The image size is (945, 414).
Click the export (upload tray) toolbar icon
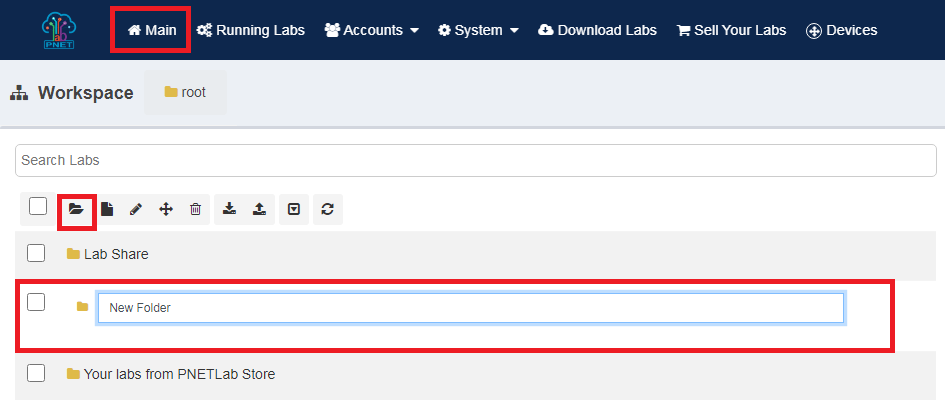(x=259, y=209)
